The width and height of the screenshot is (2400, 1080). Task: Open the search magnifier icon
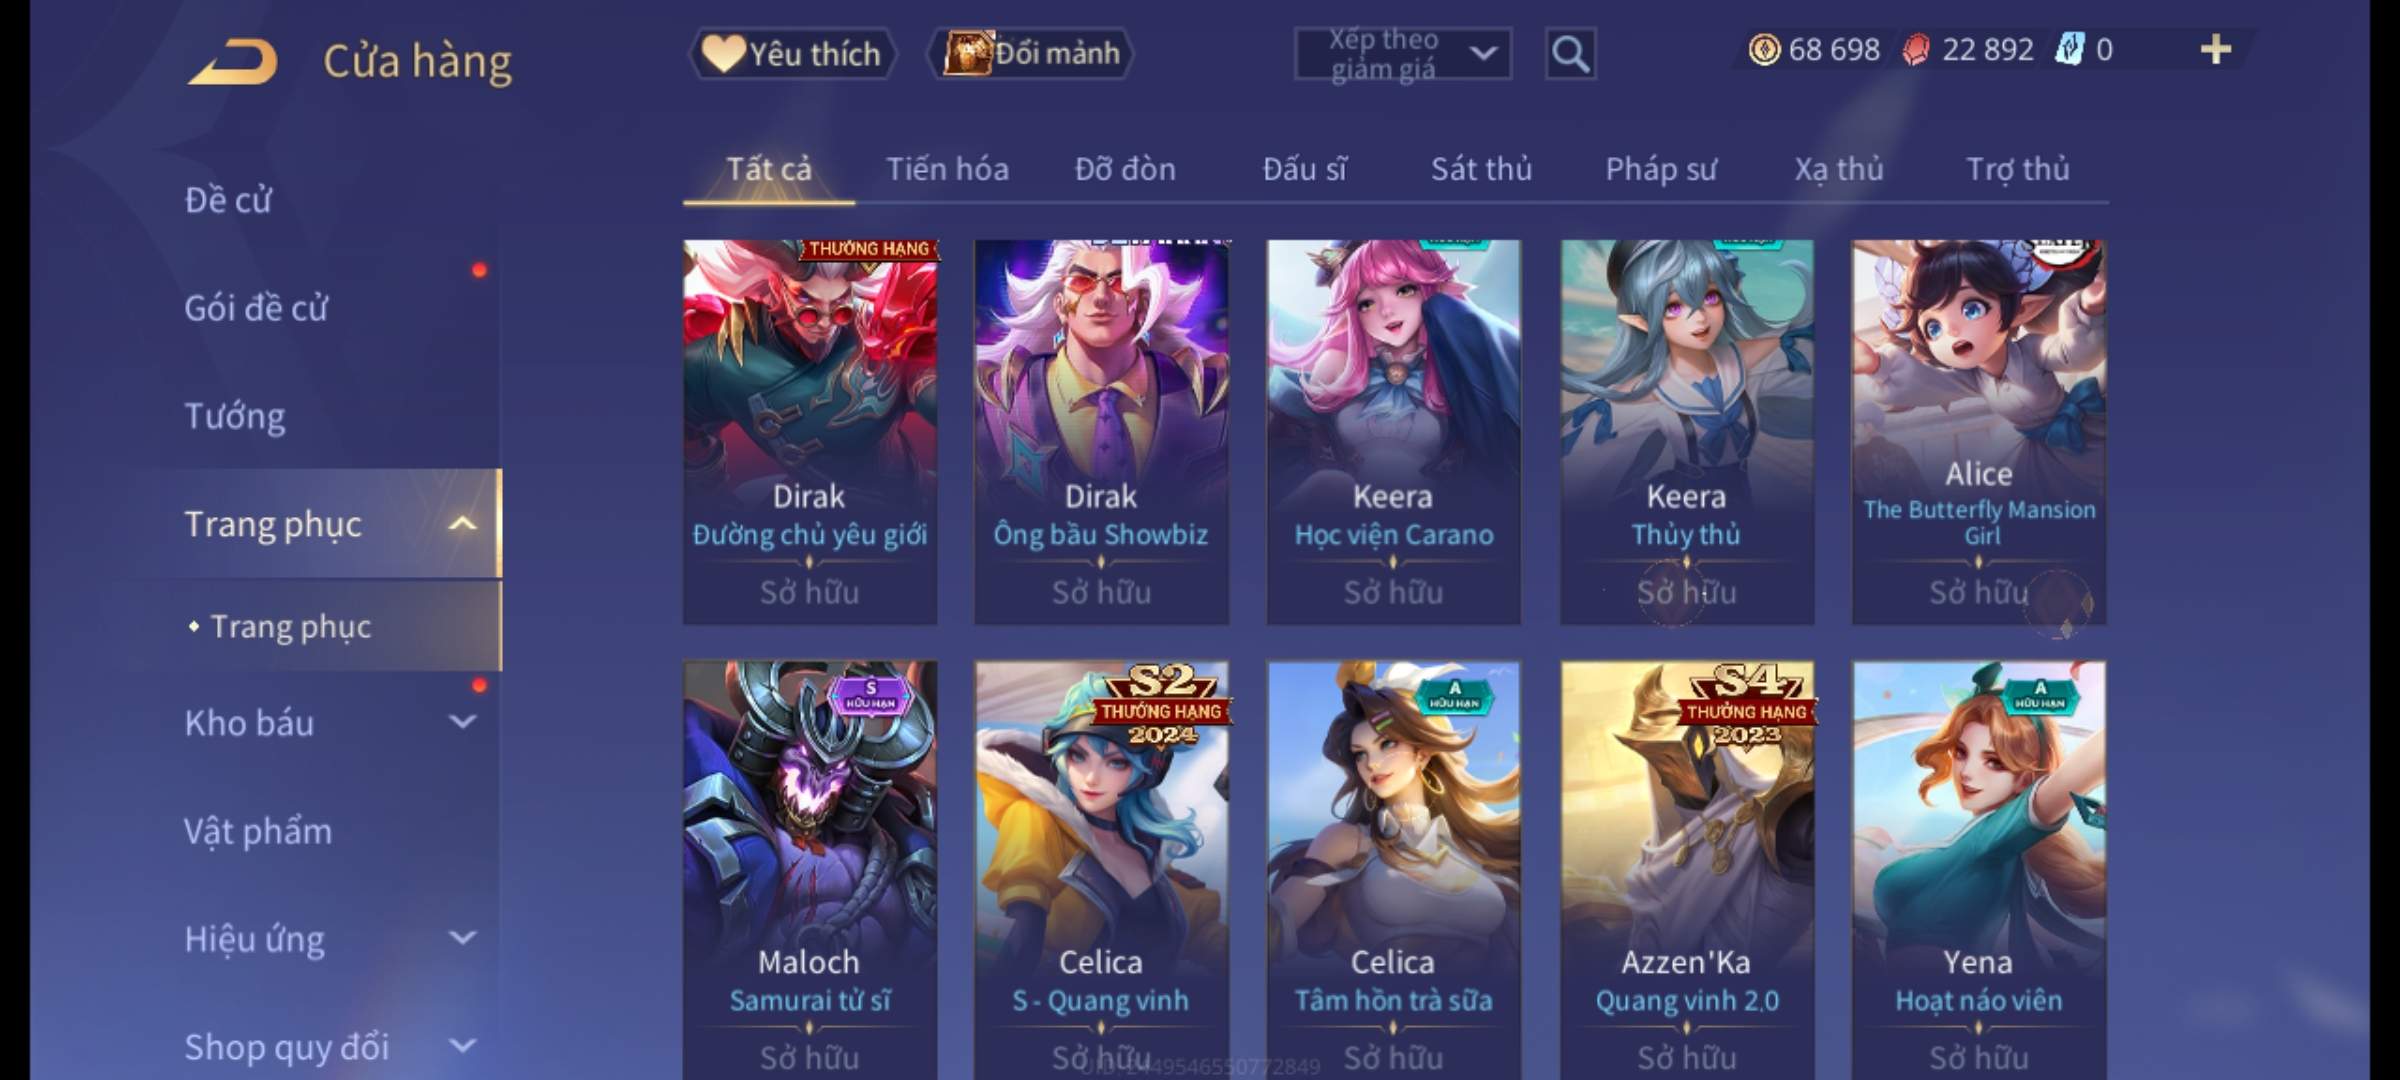click(x=1570, y=54)
